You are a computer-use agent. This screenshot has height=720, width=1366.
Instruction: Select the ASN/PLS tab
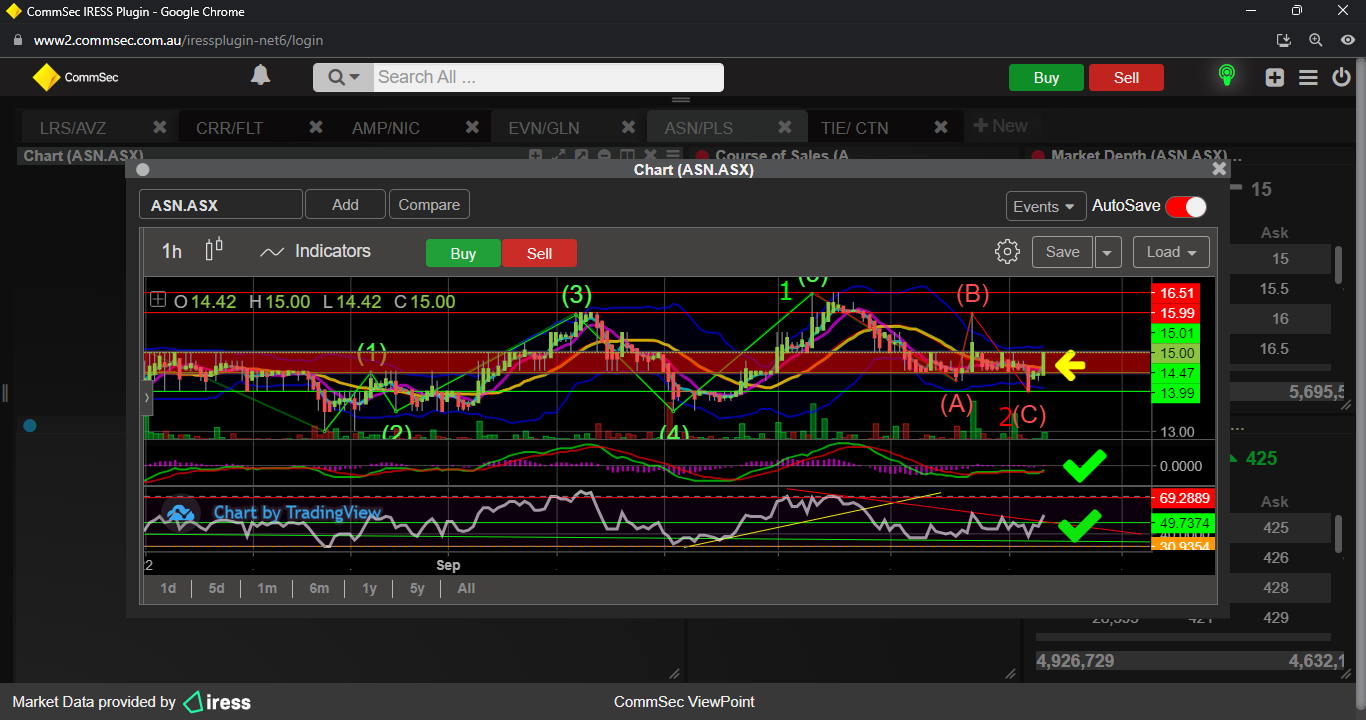click(699, 128)
